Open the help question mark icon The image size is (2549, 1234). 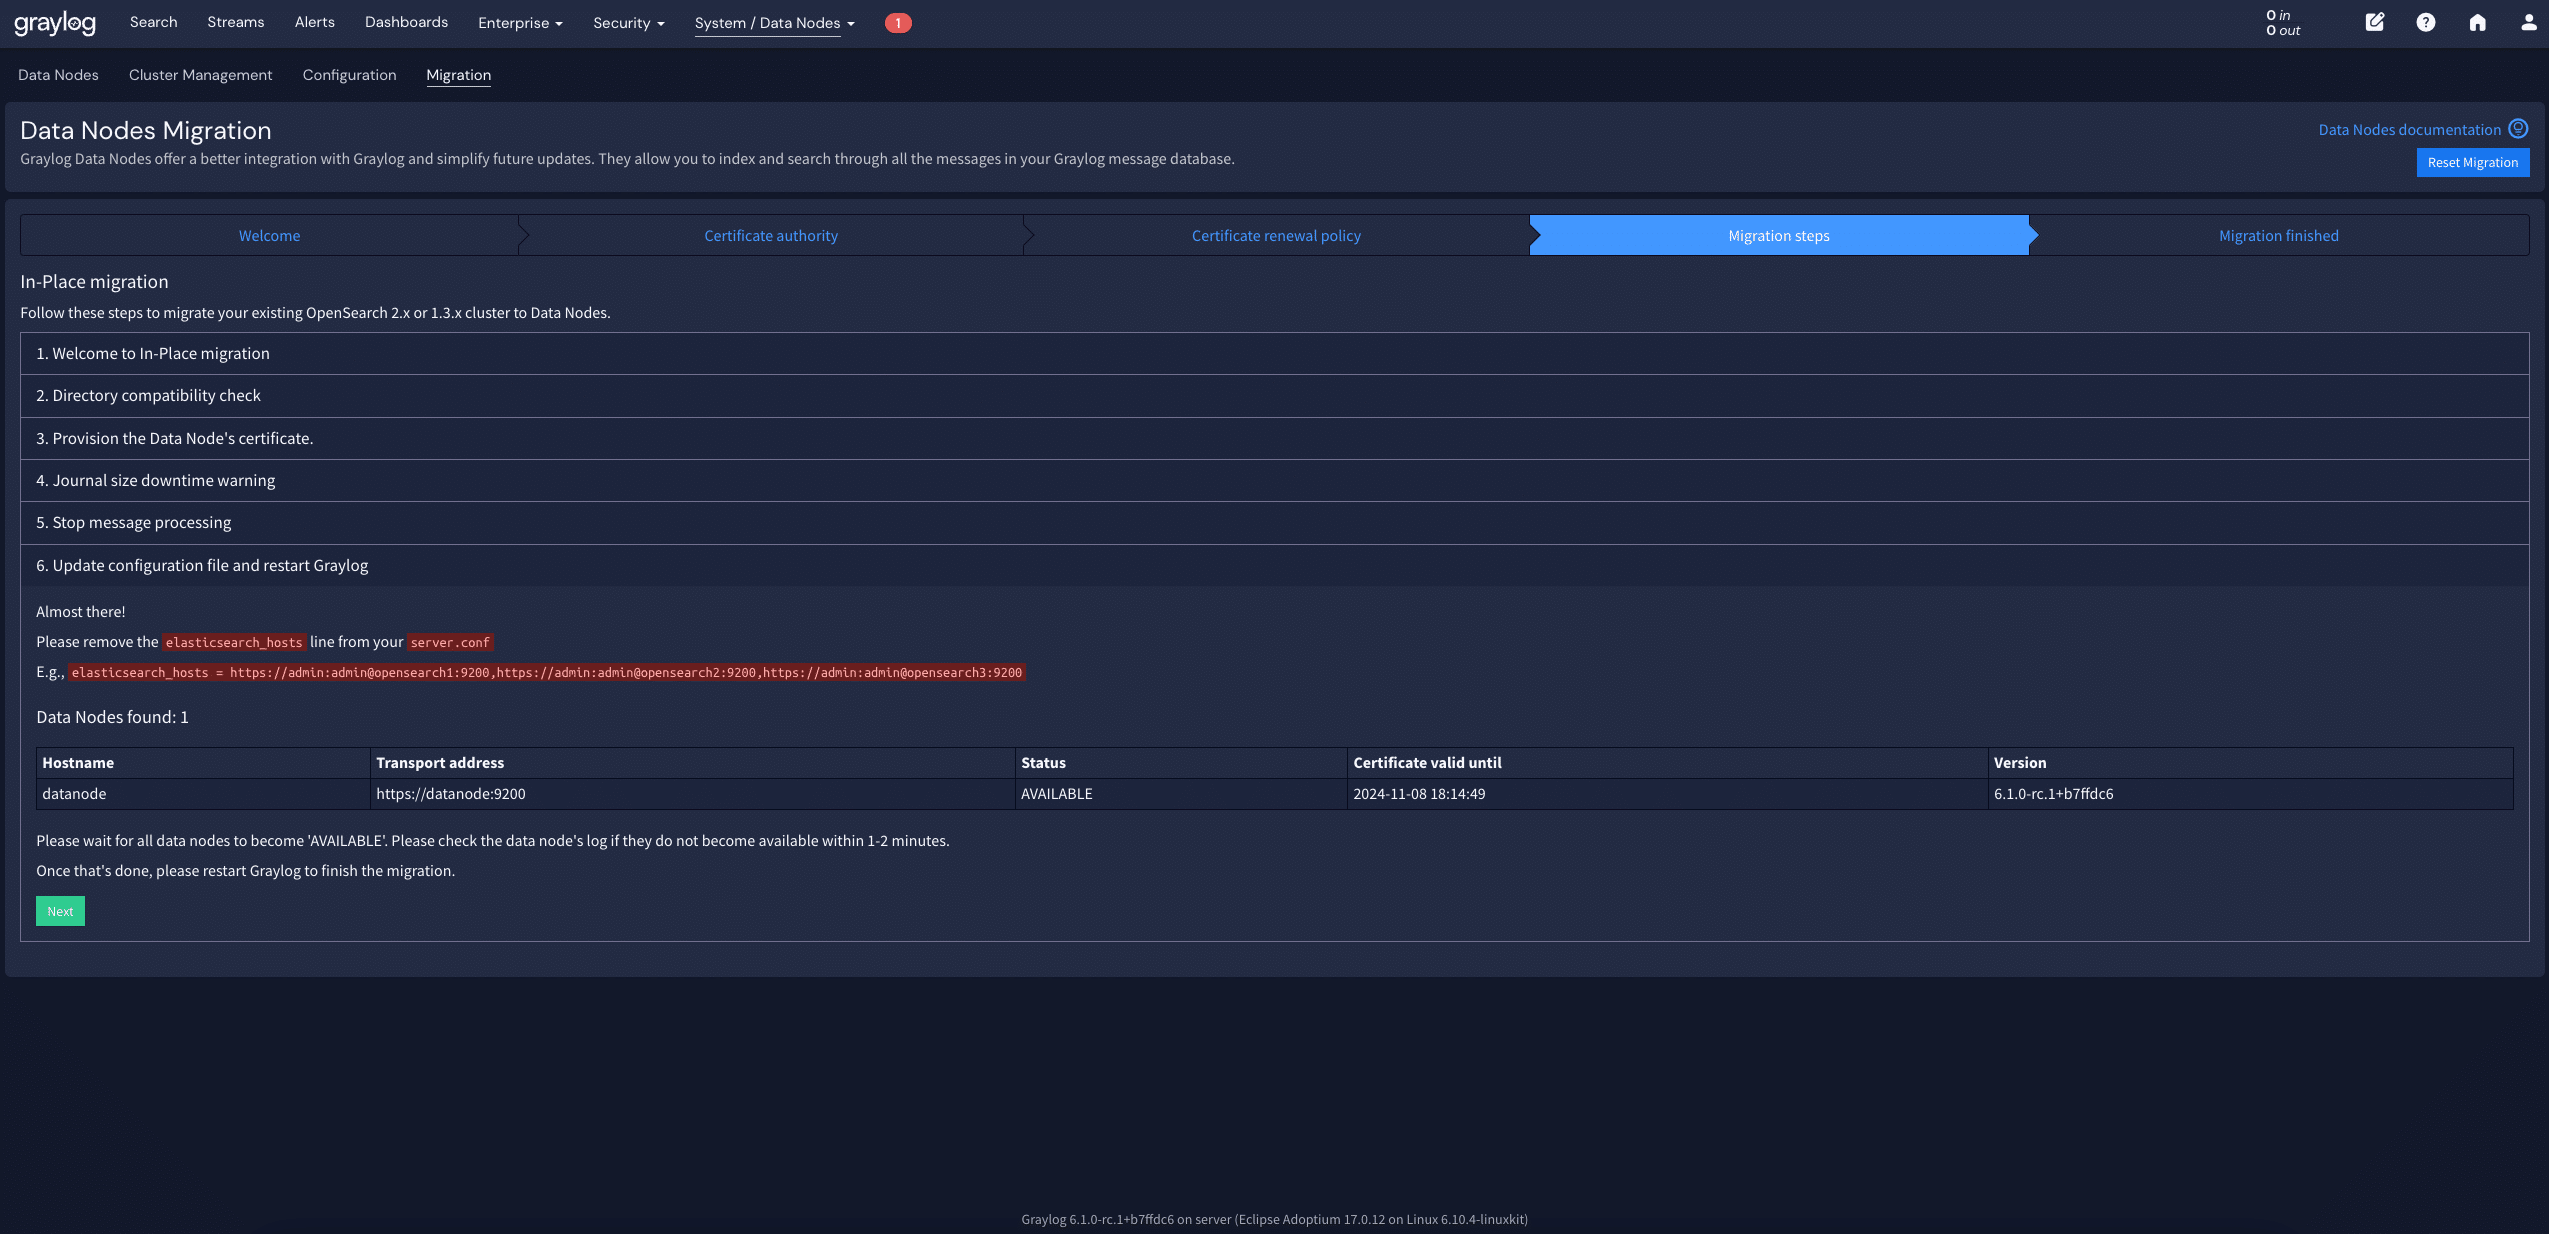tap(2425, 22)
